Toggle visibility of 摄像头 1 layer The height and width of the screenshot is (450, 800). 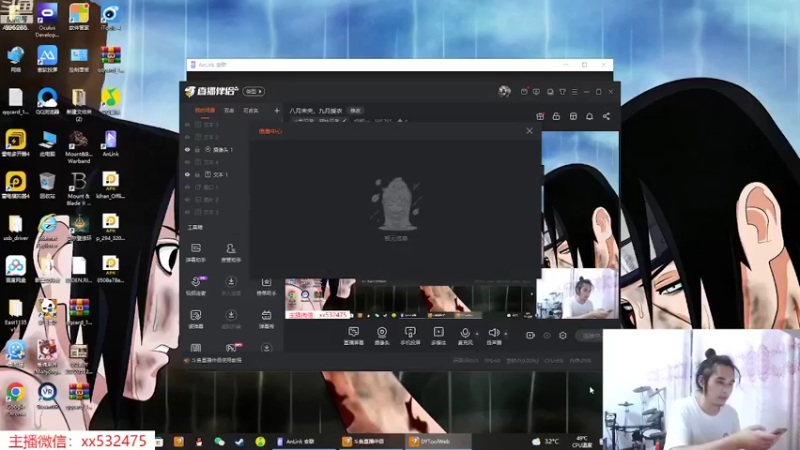(x=187, y=149)
